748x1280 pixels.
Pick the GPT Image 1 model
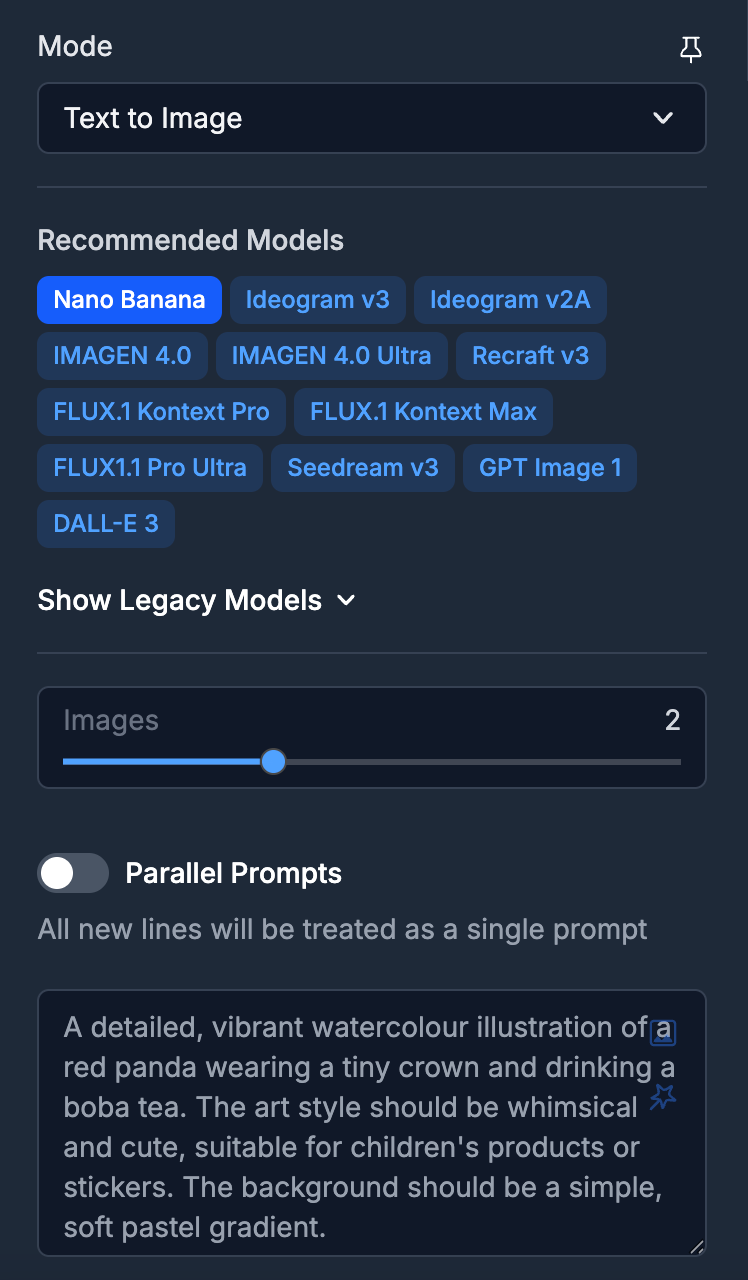pos(549,468)
